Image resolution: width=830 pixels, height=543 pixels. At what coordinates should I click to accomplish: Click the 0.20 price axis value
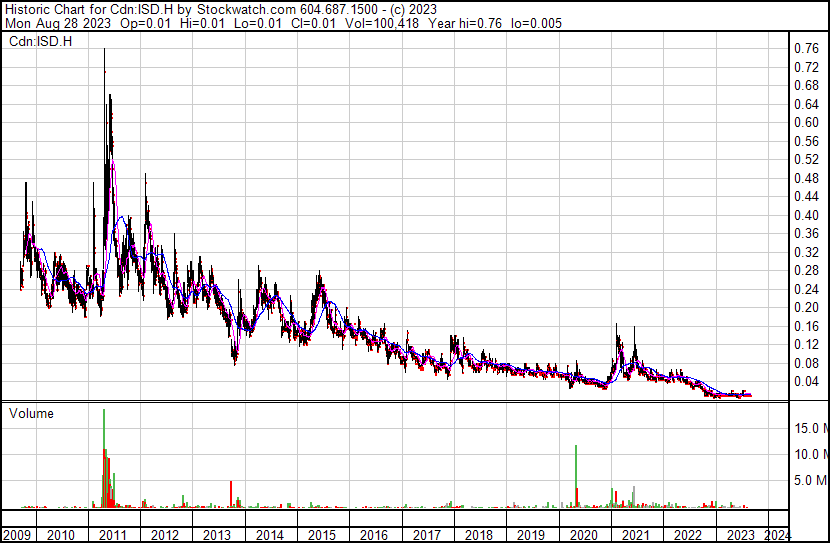point(807,307)
